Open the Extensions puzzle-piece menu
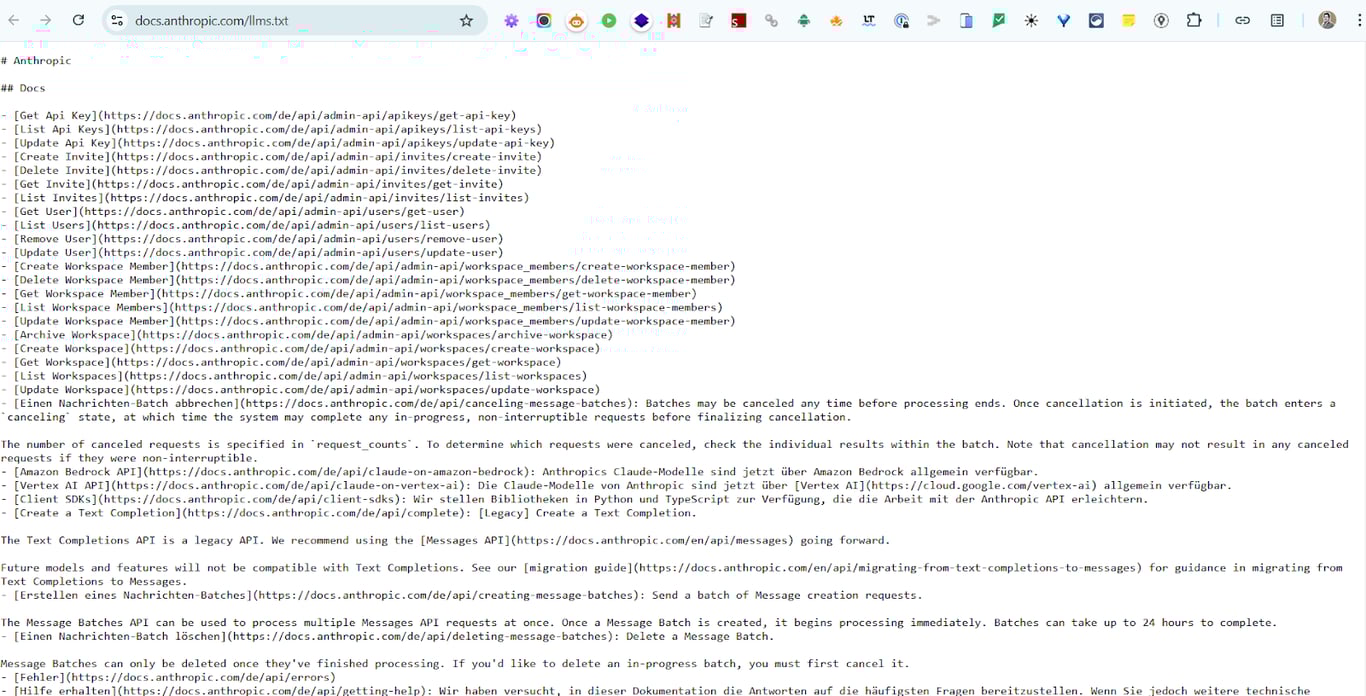 pos(1194,20)
